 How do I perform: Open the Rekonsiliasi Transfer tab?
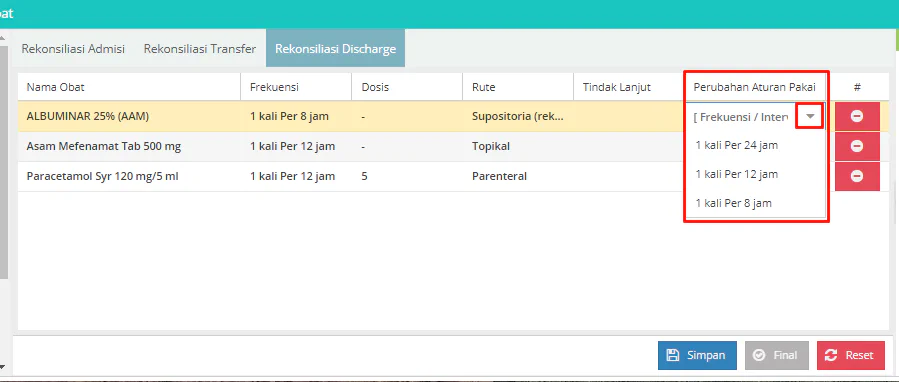(x=200, y=49)
